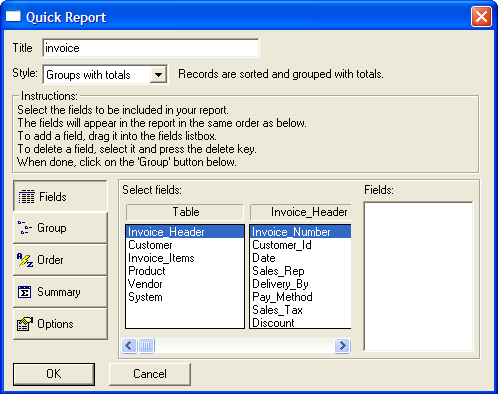Select the Vendor table

point(185,284)
